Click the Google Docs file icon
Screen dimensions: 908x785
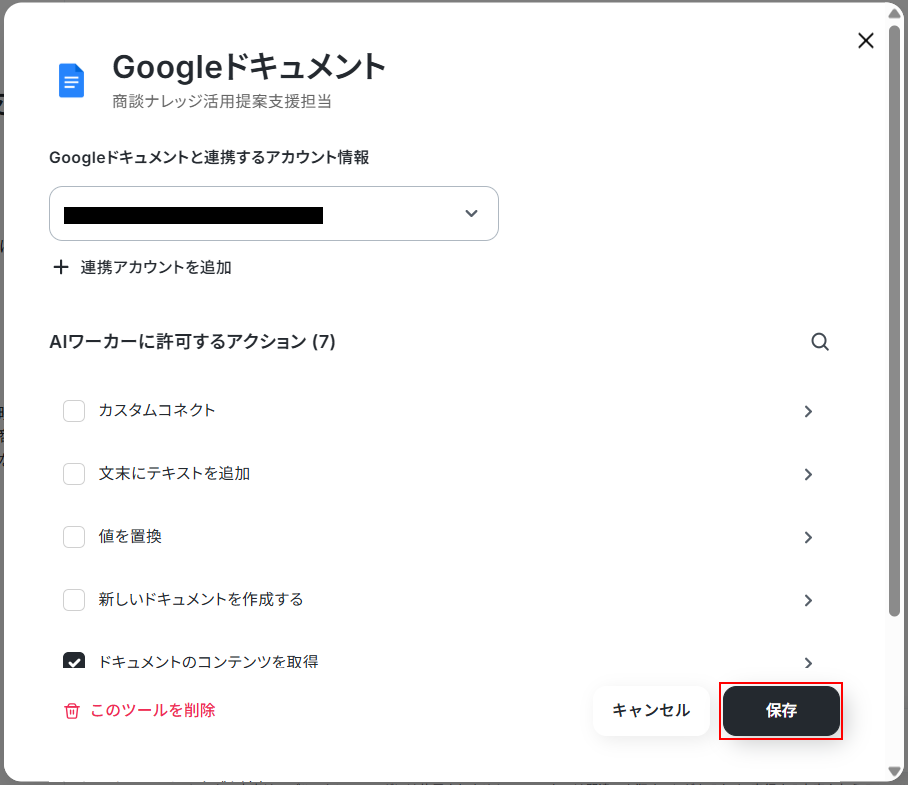click(x=71, y=80)
